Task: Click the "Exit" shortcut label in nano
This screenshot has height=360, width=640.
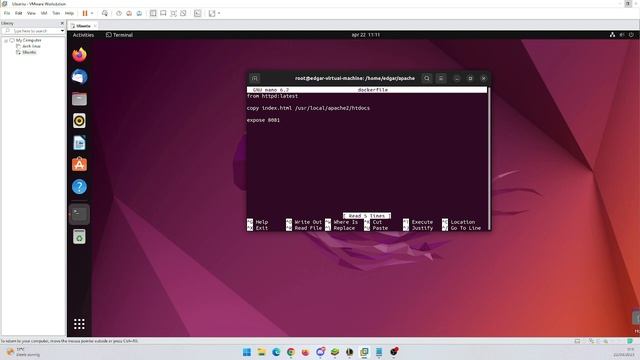Action: [x=262, y=228]
